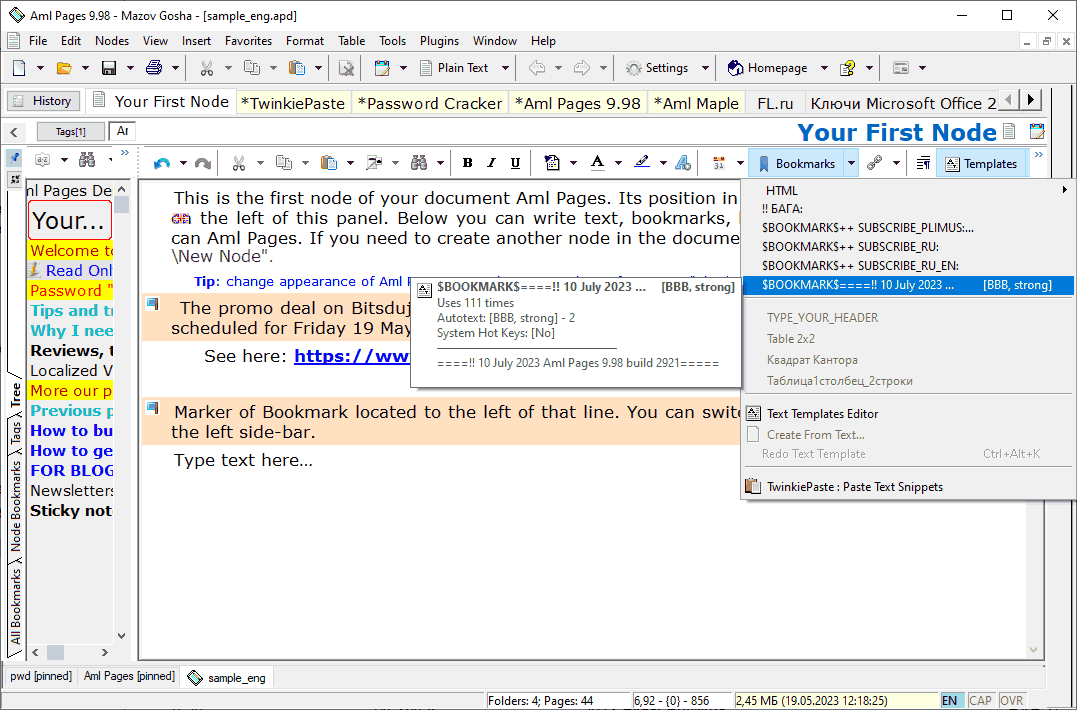Copy using the top toolbar copy icon
Image resolution: width=1077 pixels, height=710 pixels.
252,68
